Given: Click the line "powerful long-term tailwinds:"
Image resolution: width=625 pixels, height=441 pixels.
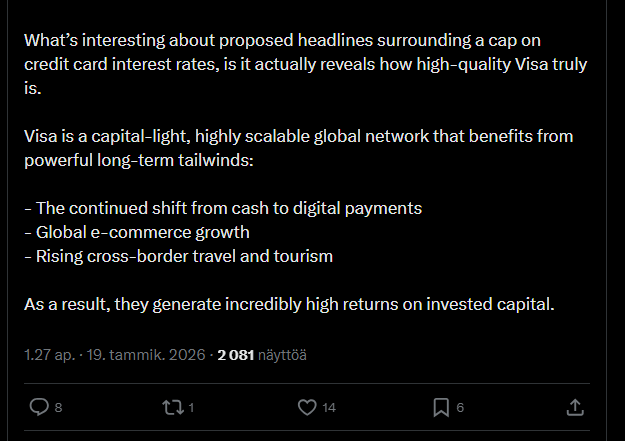Looking at the screenshot, I should coord(139,160).
